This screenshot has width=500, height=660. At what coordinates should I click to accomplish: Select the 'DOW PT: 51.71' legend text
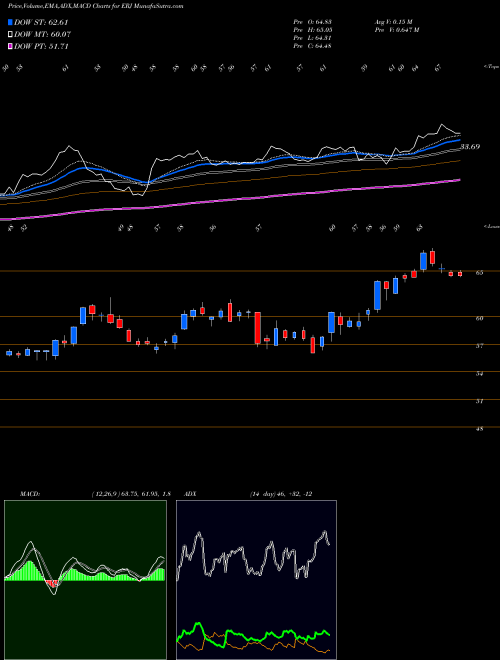[41, 46]
